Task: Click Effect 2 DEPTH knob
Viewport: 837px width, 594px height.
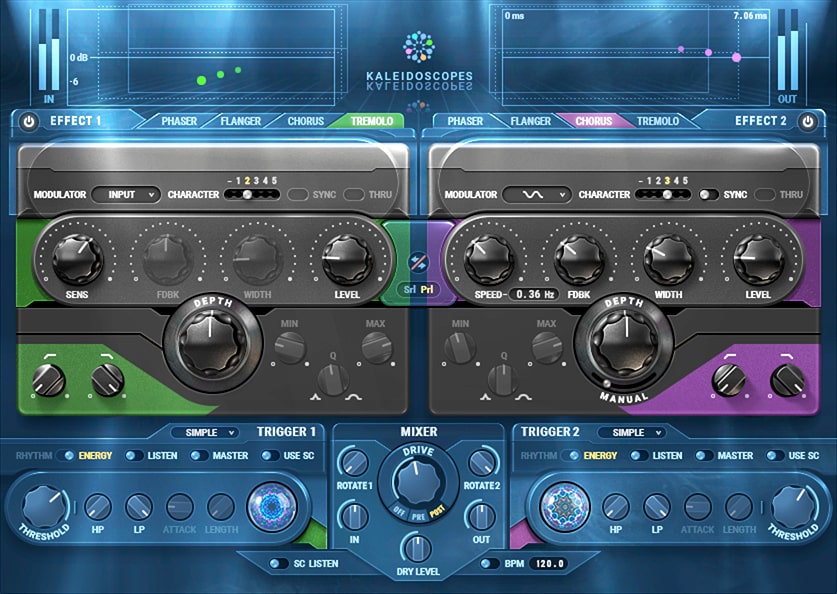Action: click(623, 343)
